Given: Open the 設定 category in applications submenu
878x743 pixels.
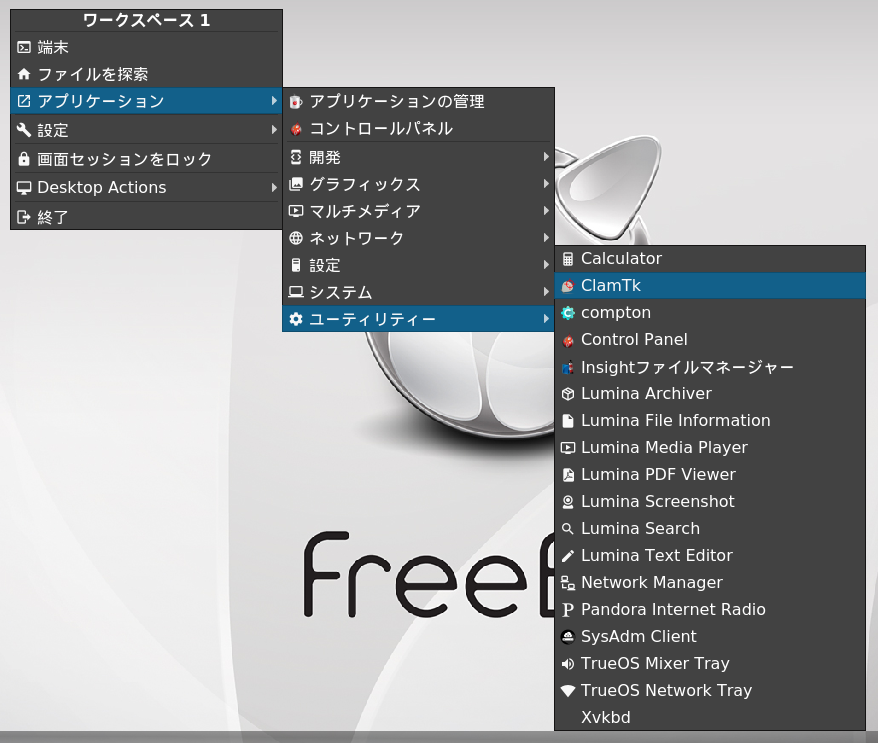Looking at the screenshot, I should point(418,265).
